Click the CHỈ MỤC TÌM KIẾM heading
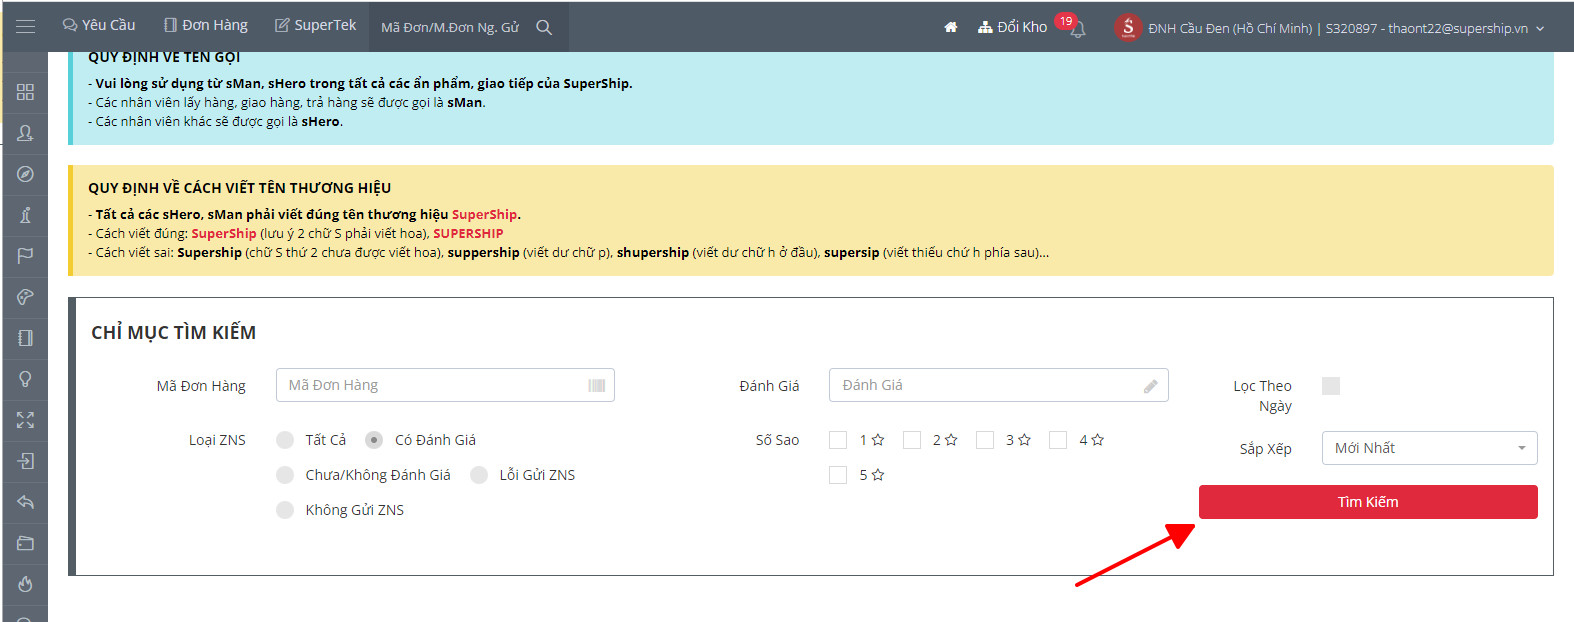Screen dimensions: 1574x622 tap(174, 333)
